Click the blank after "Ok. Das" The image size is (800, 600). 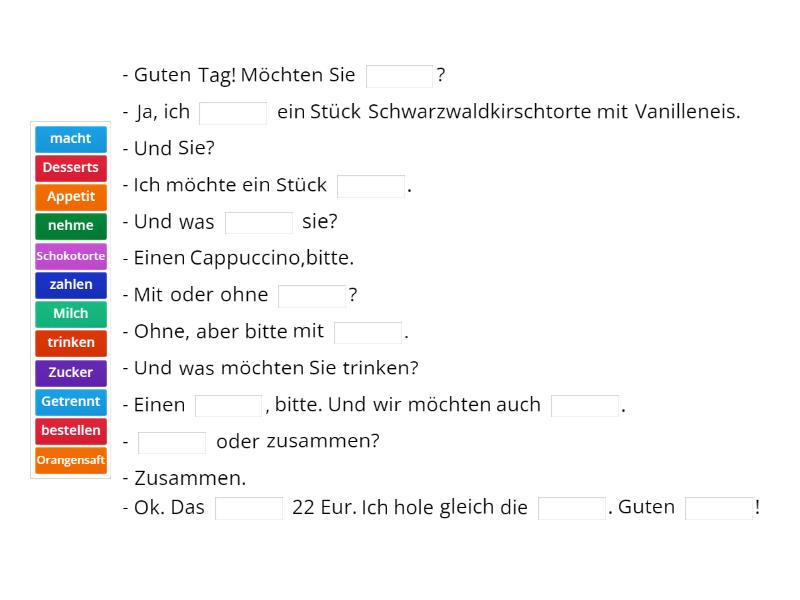click(248, 507)
